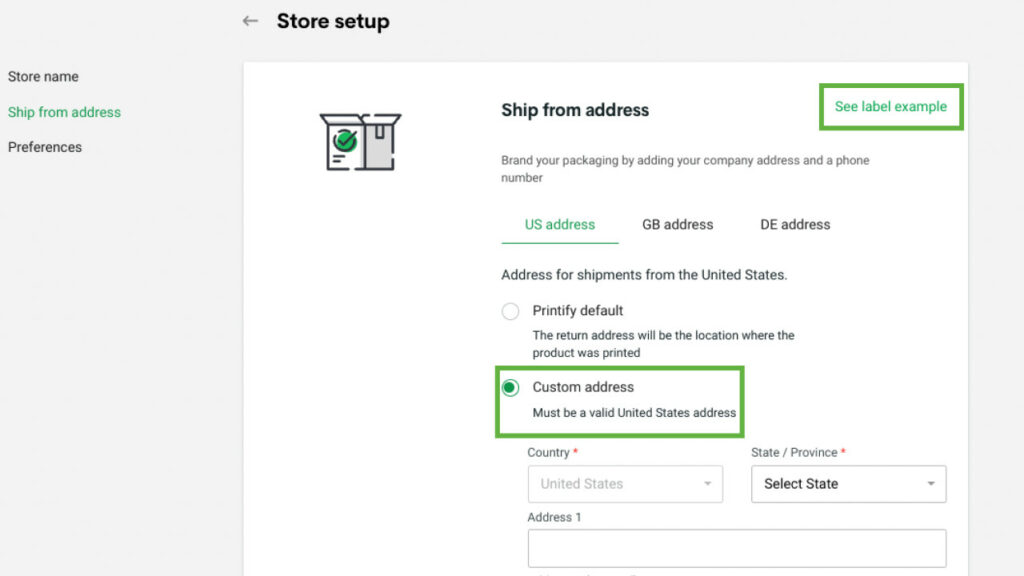Click the See label example link

pos(890,106)
